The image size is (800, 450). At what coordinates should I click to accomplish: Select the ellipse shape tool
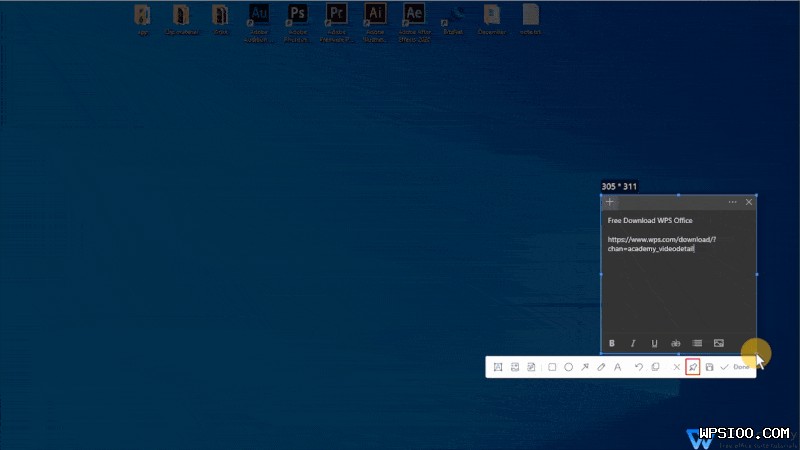(x=569, y=367)
